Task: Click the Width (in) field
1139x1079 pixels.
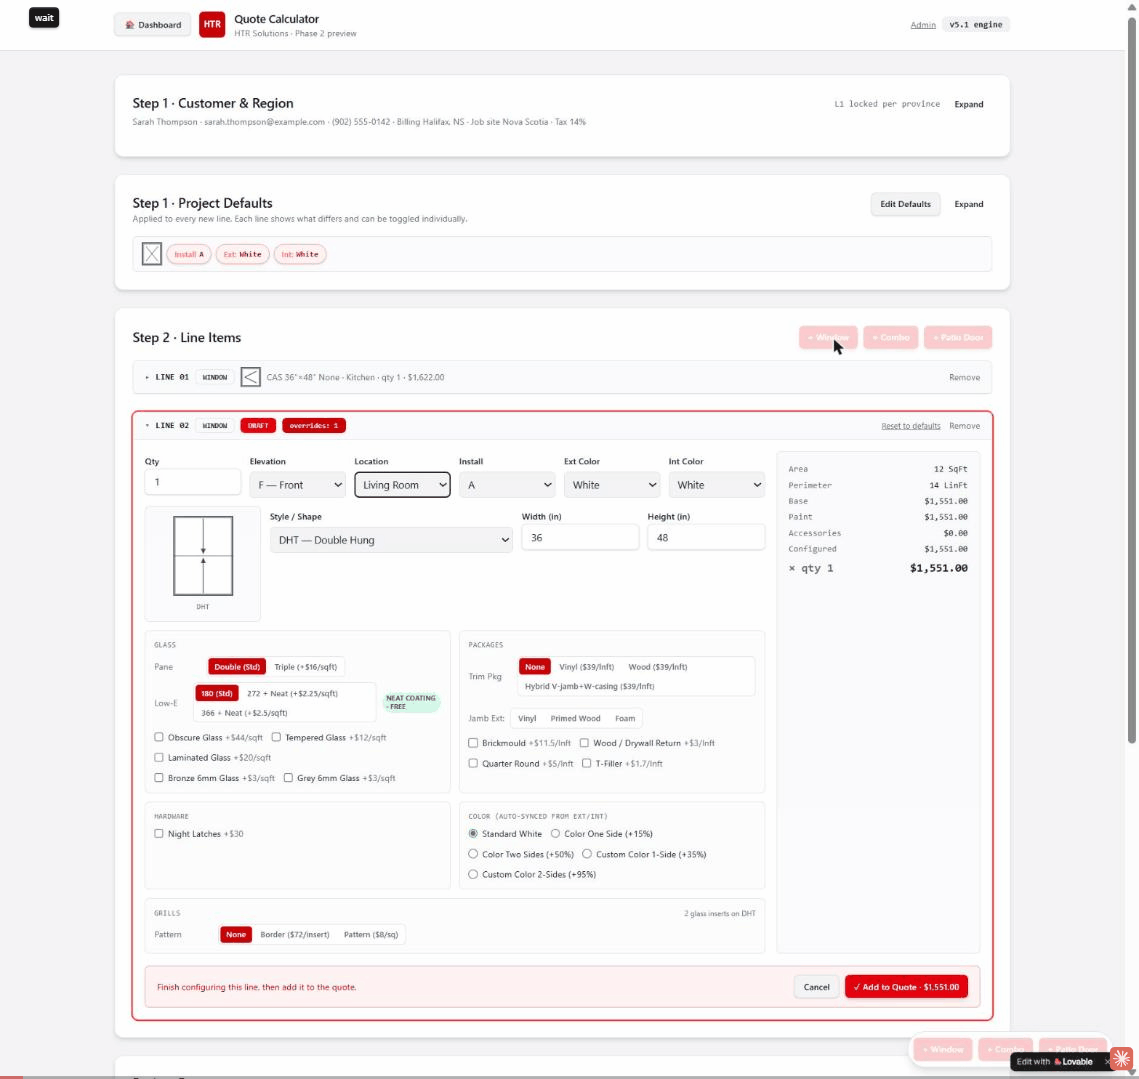Action: (x=580, y=538)
